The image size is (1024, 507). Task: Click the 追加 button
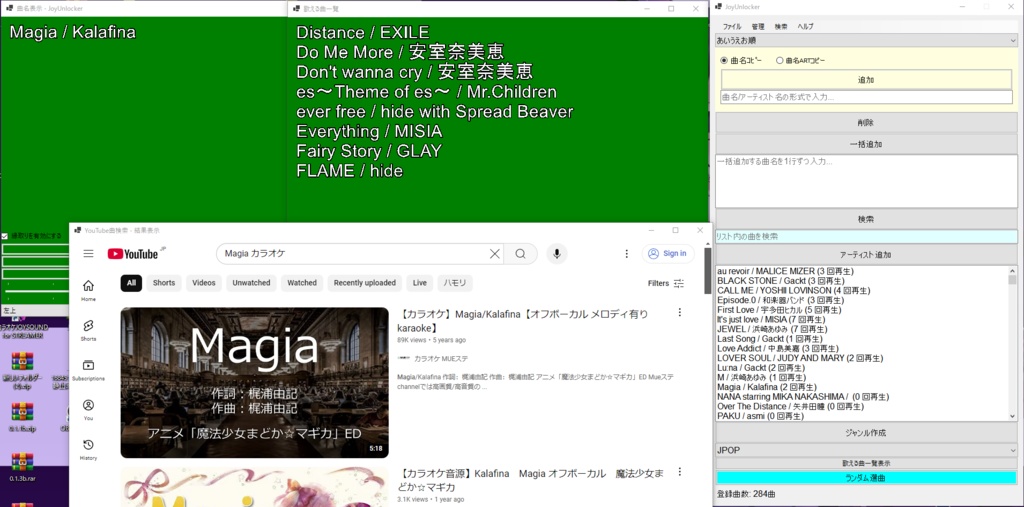866,80
